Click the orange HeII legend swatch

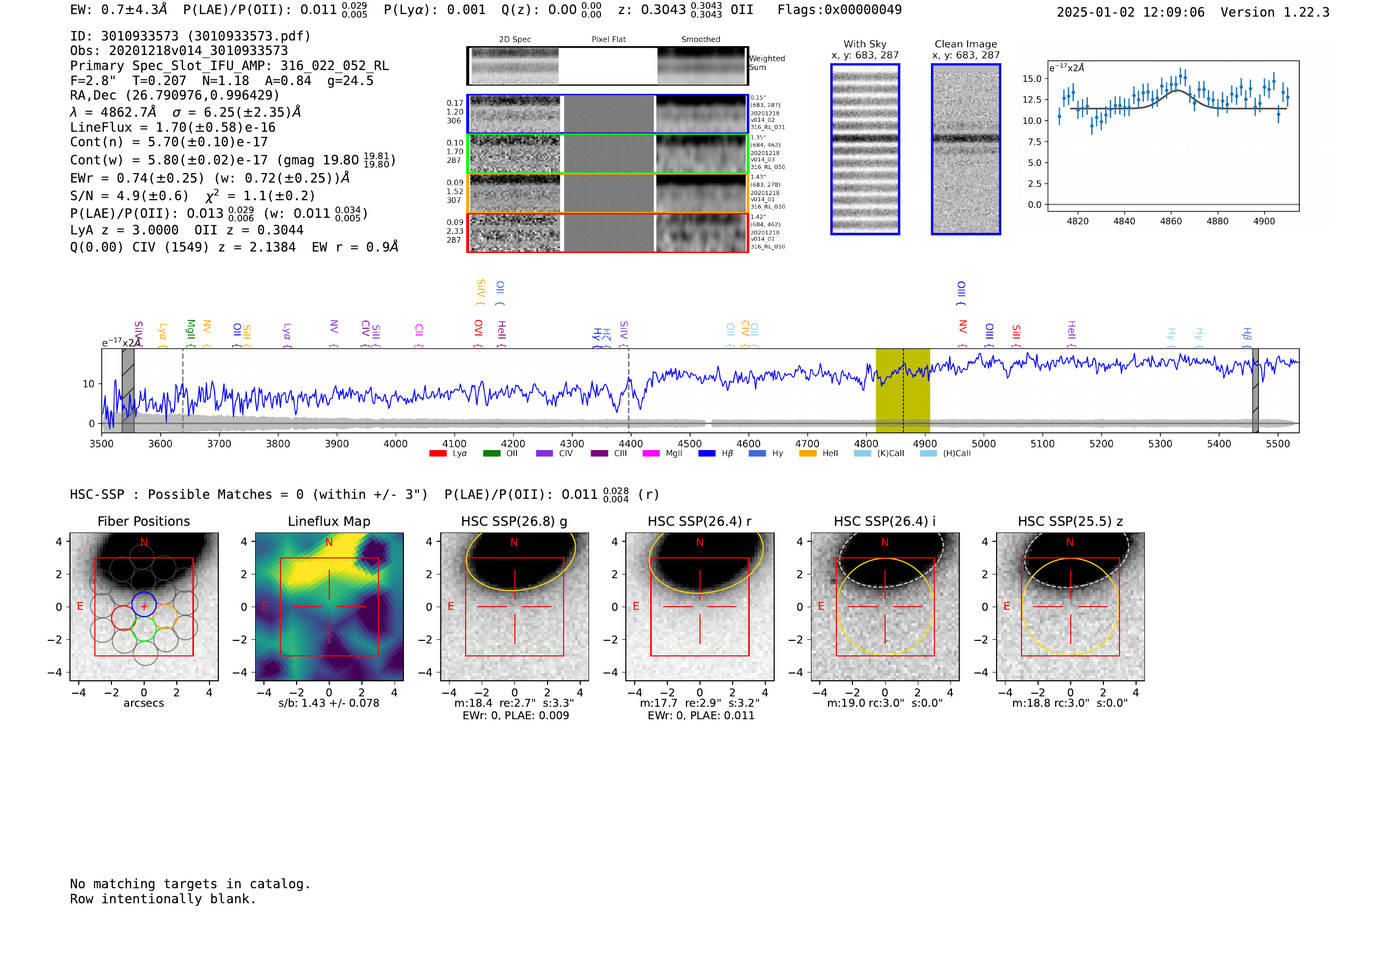(x=808, y=454)
